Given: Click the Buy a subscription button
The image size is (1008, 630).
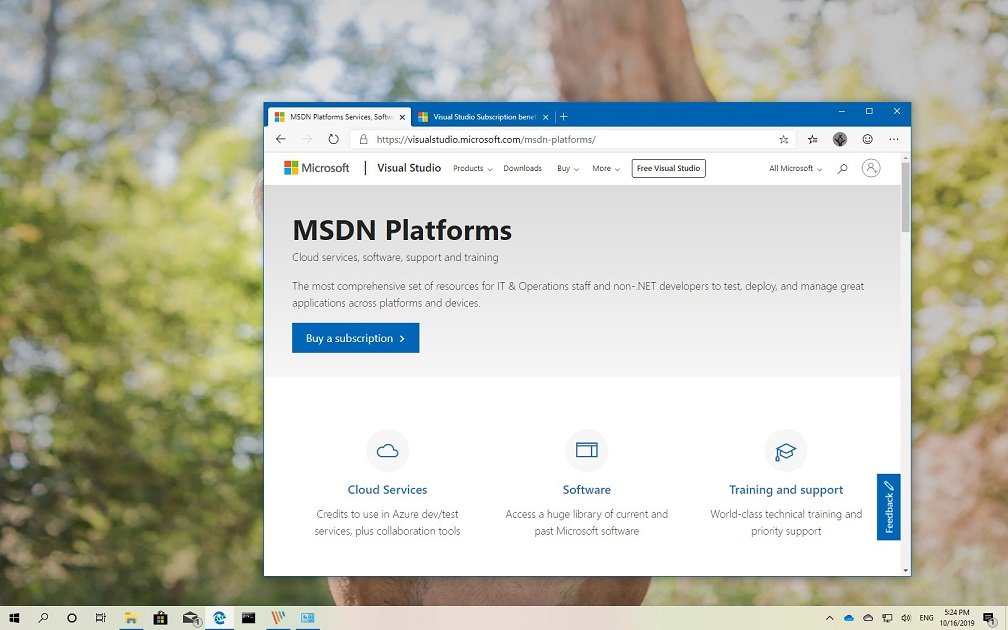Looking at the screenshot, I should (355, 338).
